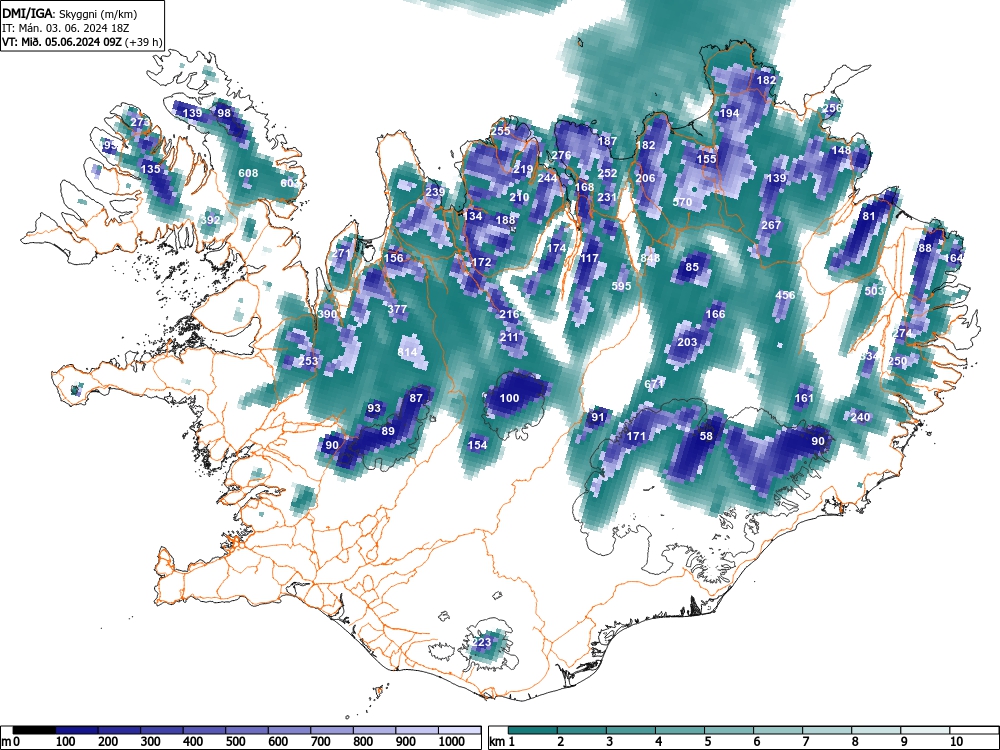1000x750 pixels.
Task: Click the black swatch at 0 m in legend
Action: pos(34,730)
